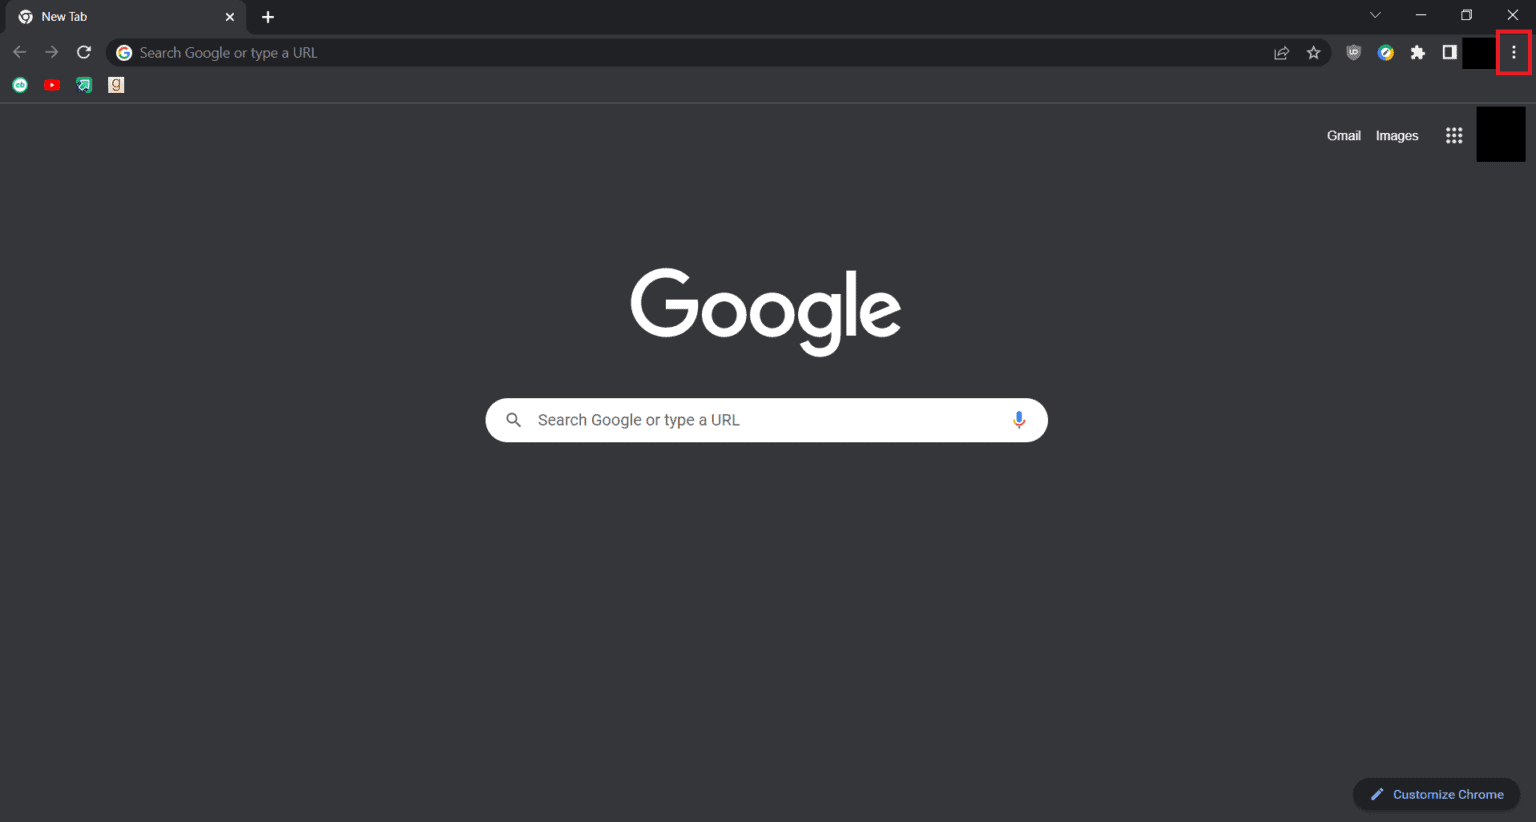Expand the tab search dropdown arrow

pos(1375,15)
